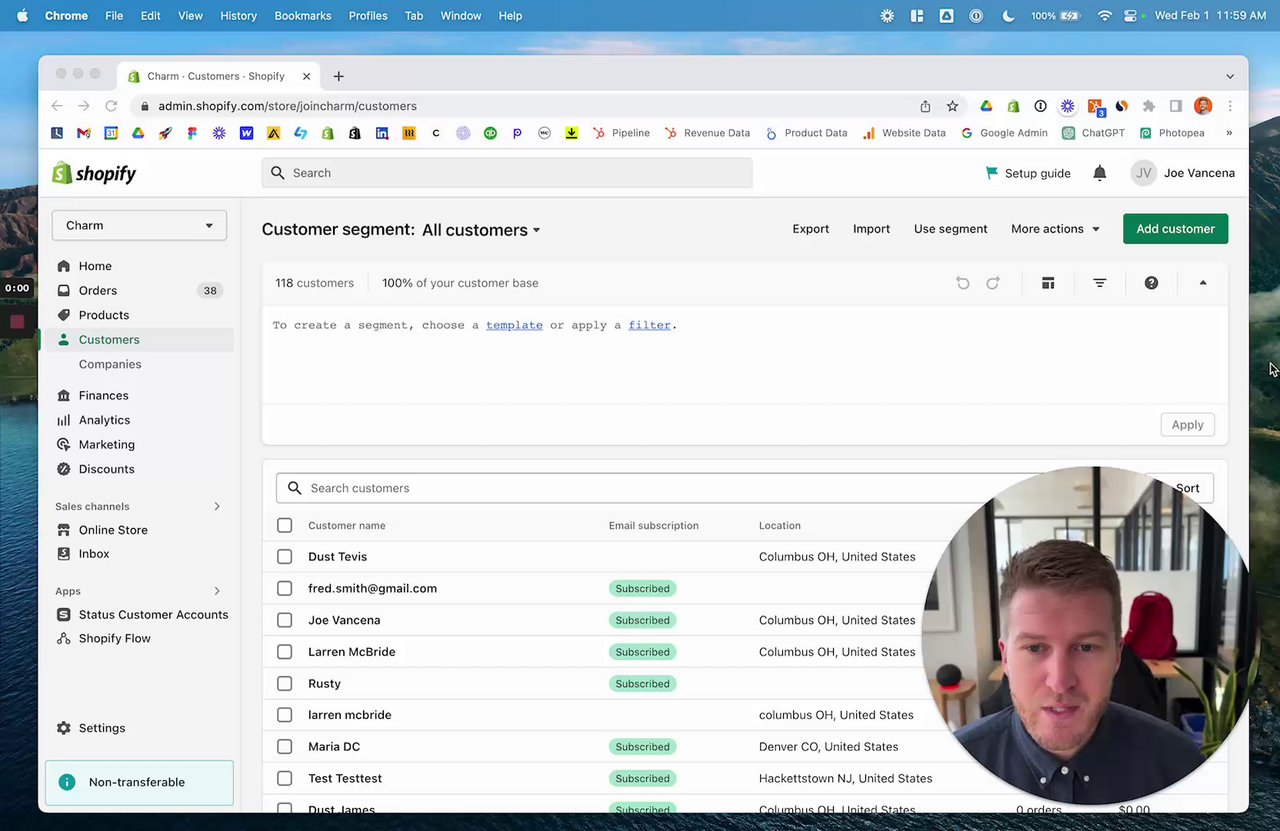Click the Shopify Flow app icon
This screenshot has height=831, width=1280.
tap(64, 638)
